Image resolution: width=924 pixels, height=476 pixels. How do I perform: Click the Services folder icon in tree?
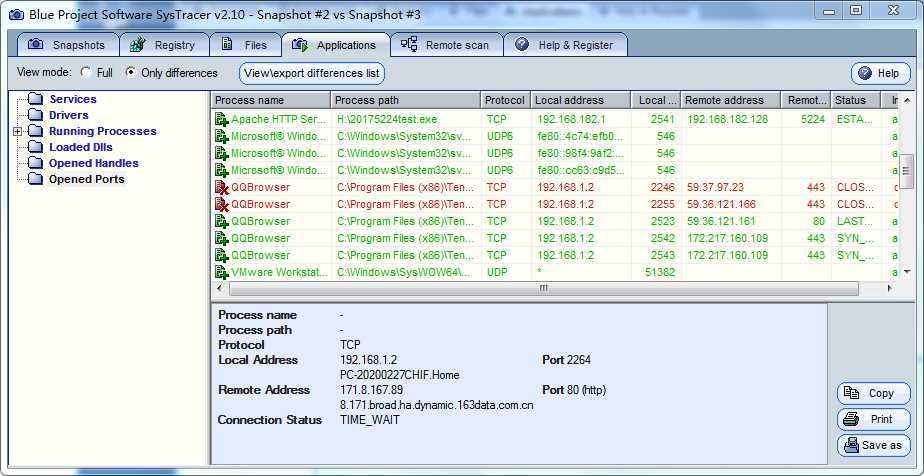tap(36, 99)
